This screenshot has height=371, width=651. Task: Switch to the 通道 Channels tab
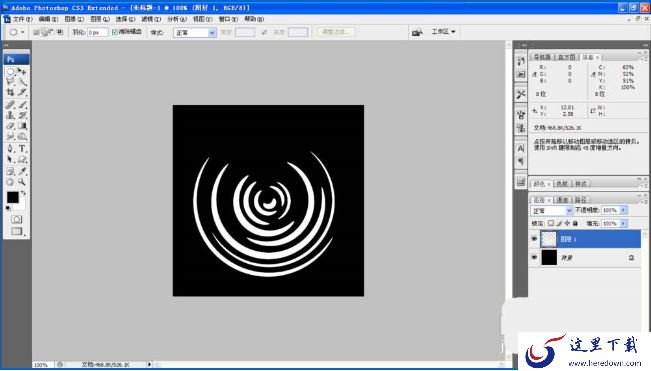(x=562, y=200)
